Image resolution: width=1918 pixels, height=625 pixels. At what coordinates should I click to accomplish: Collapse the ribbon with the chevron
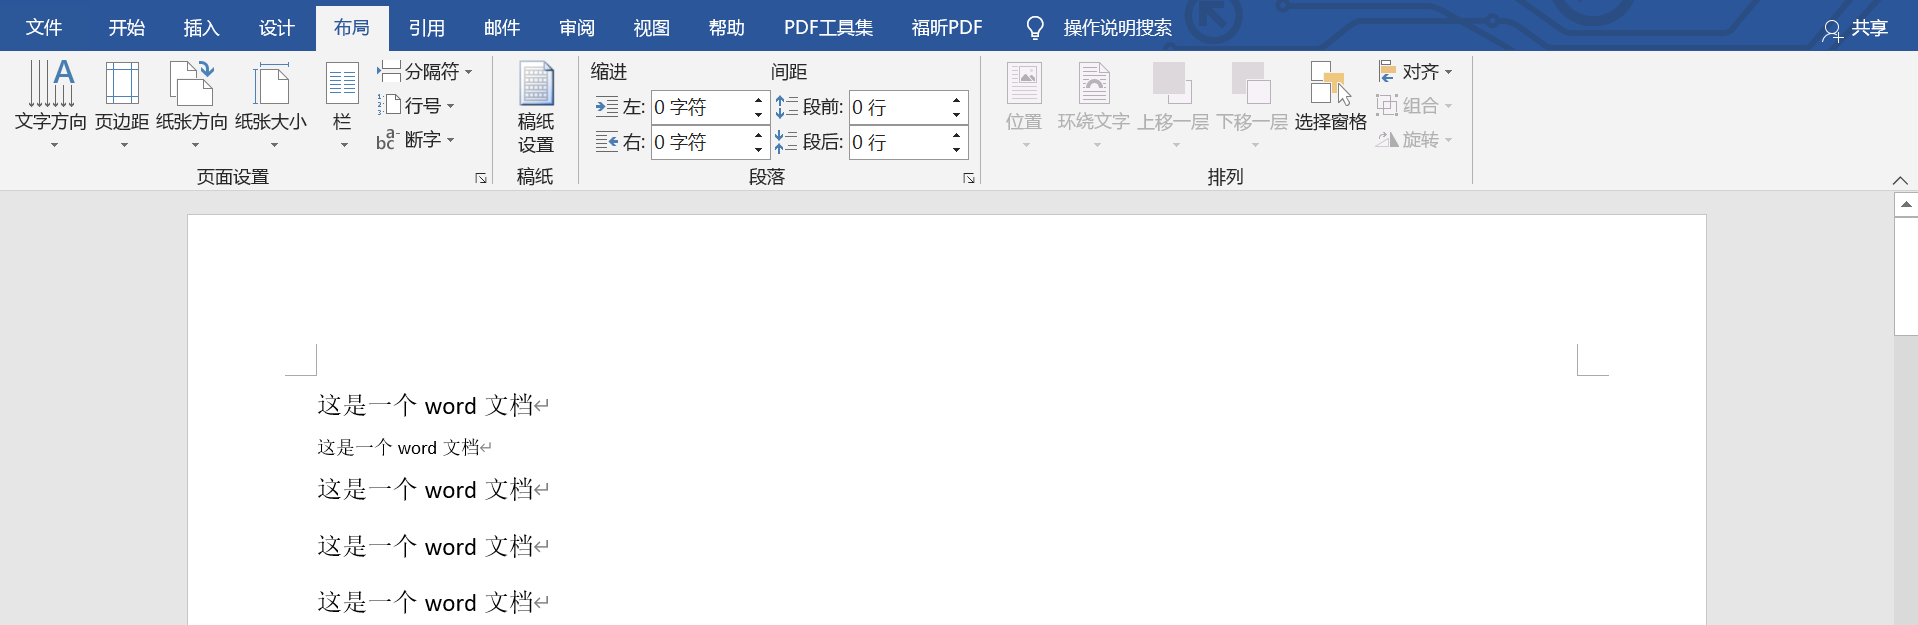click(1900, 180)
